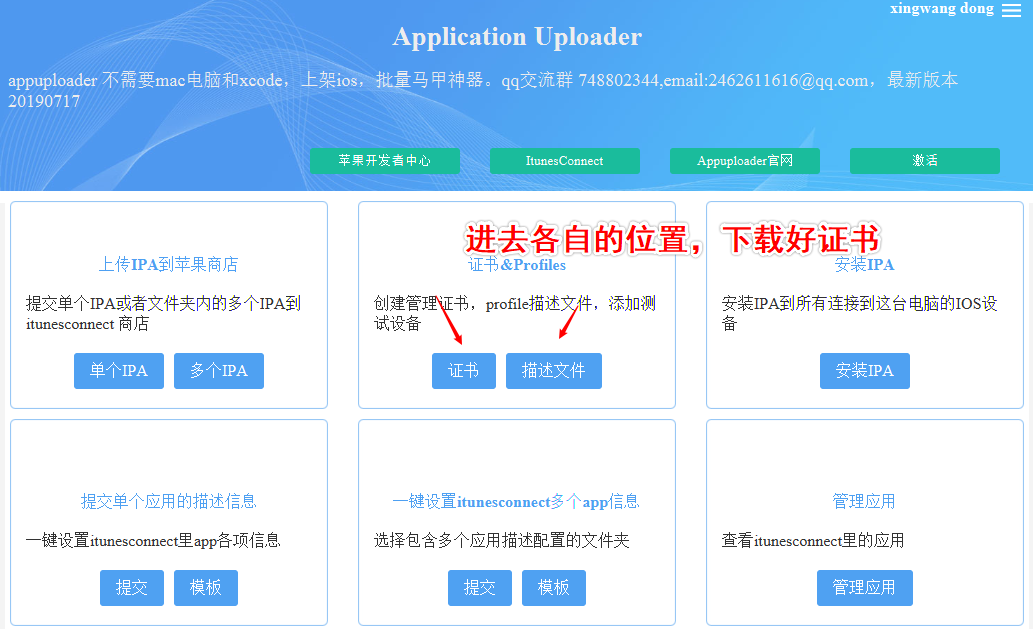Click the 管理应用 button
This screenshot has width=1033, height=629.
coord(864,588)
